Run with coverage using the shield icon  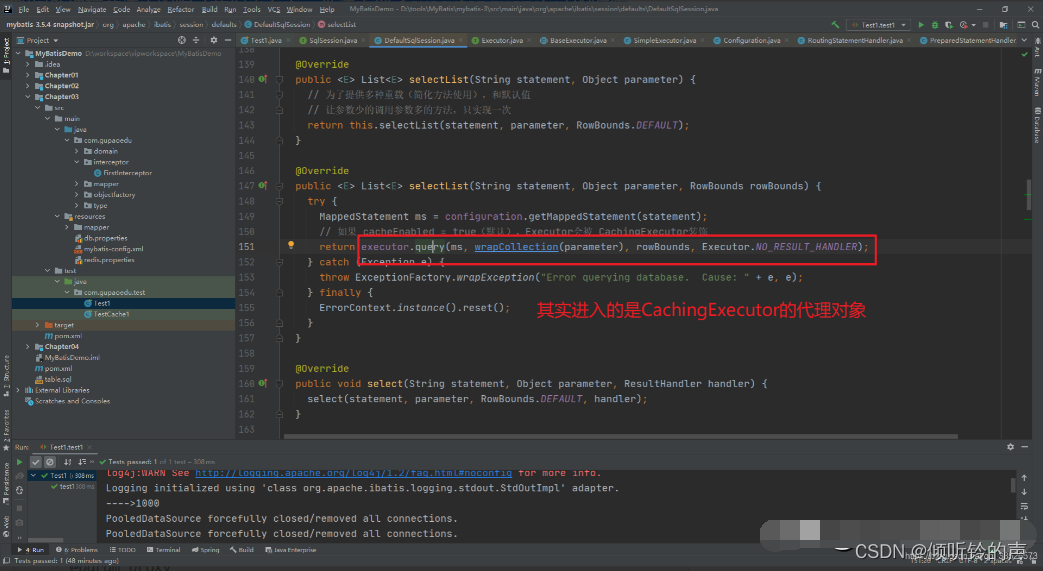tap(949, 25)
